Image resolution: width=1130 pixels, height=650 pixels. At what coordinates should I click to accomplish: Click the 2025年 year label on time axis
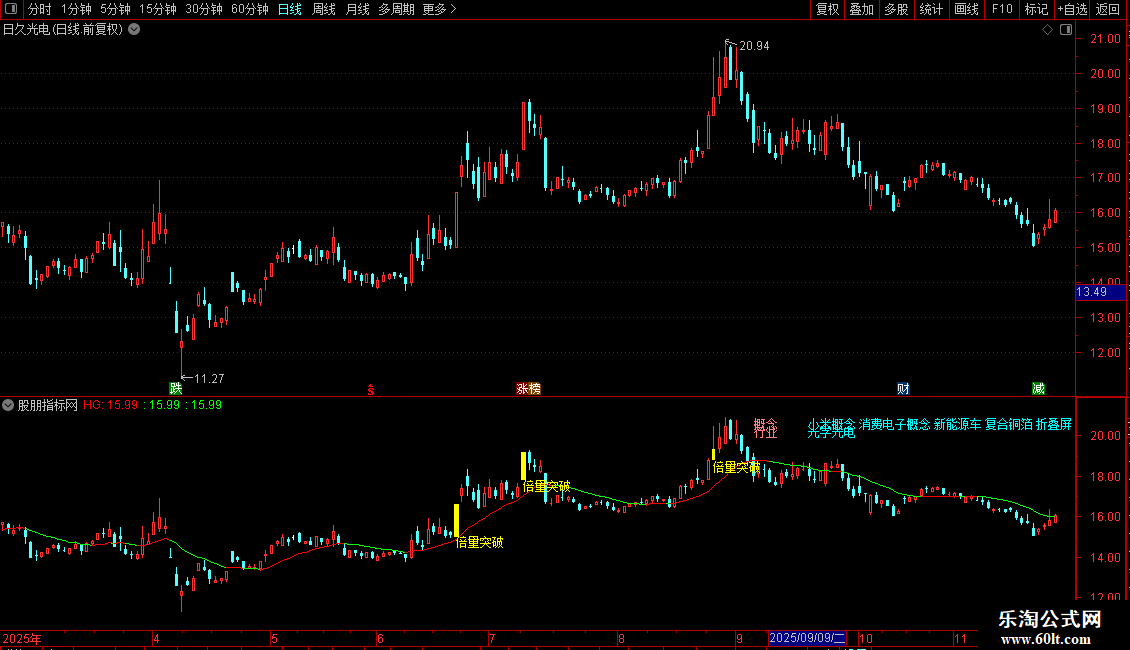(22, 638)
